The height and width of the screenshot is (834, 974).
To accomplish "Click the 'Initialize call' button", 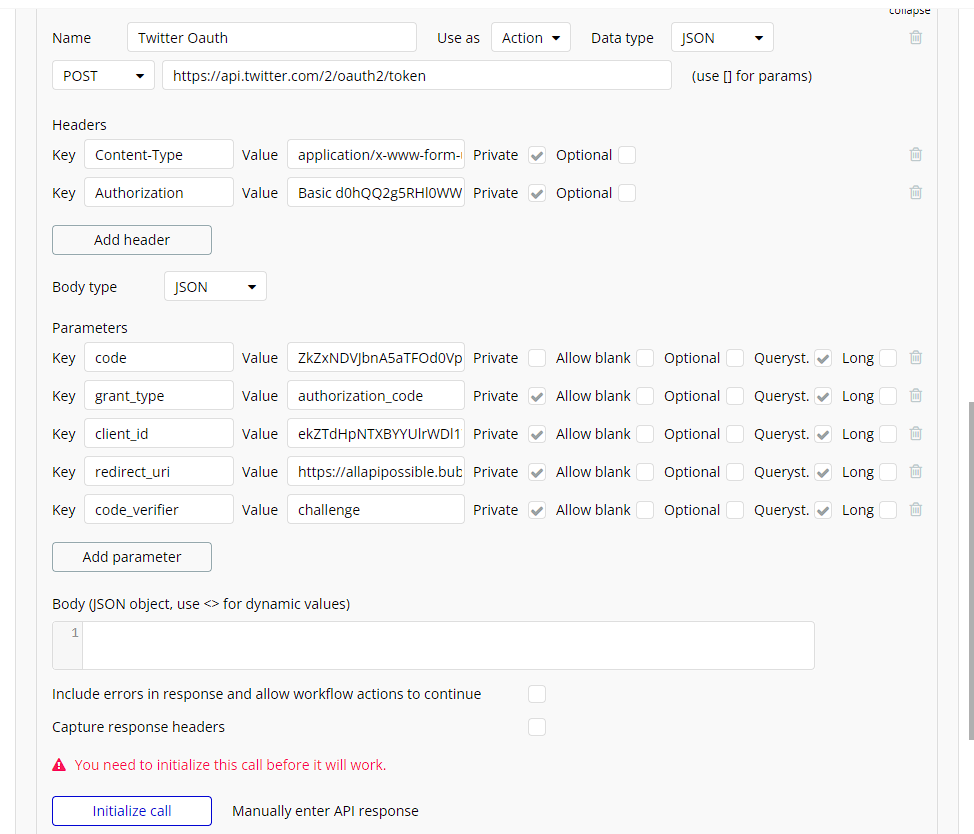I will [132, 811].
